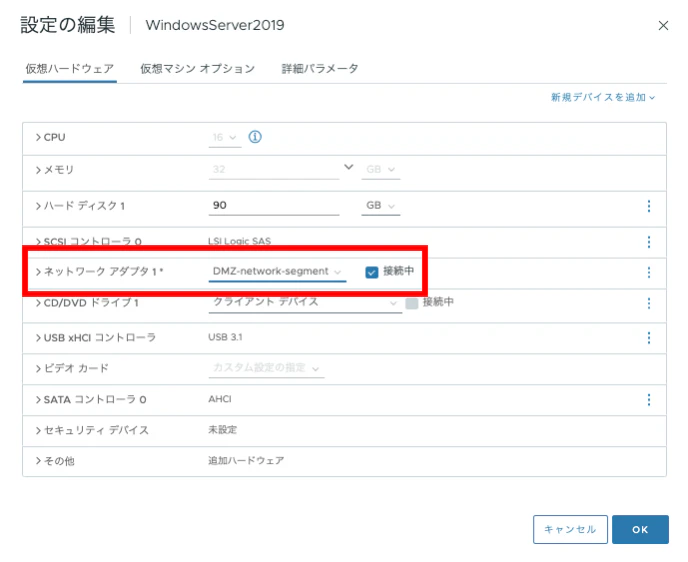688x562 pixels.
Task: Open the DMZ-network-segment network dropdown
Action: pyautogui.click(x=277, y=272)
